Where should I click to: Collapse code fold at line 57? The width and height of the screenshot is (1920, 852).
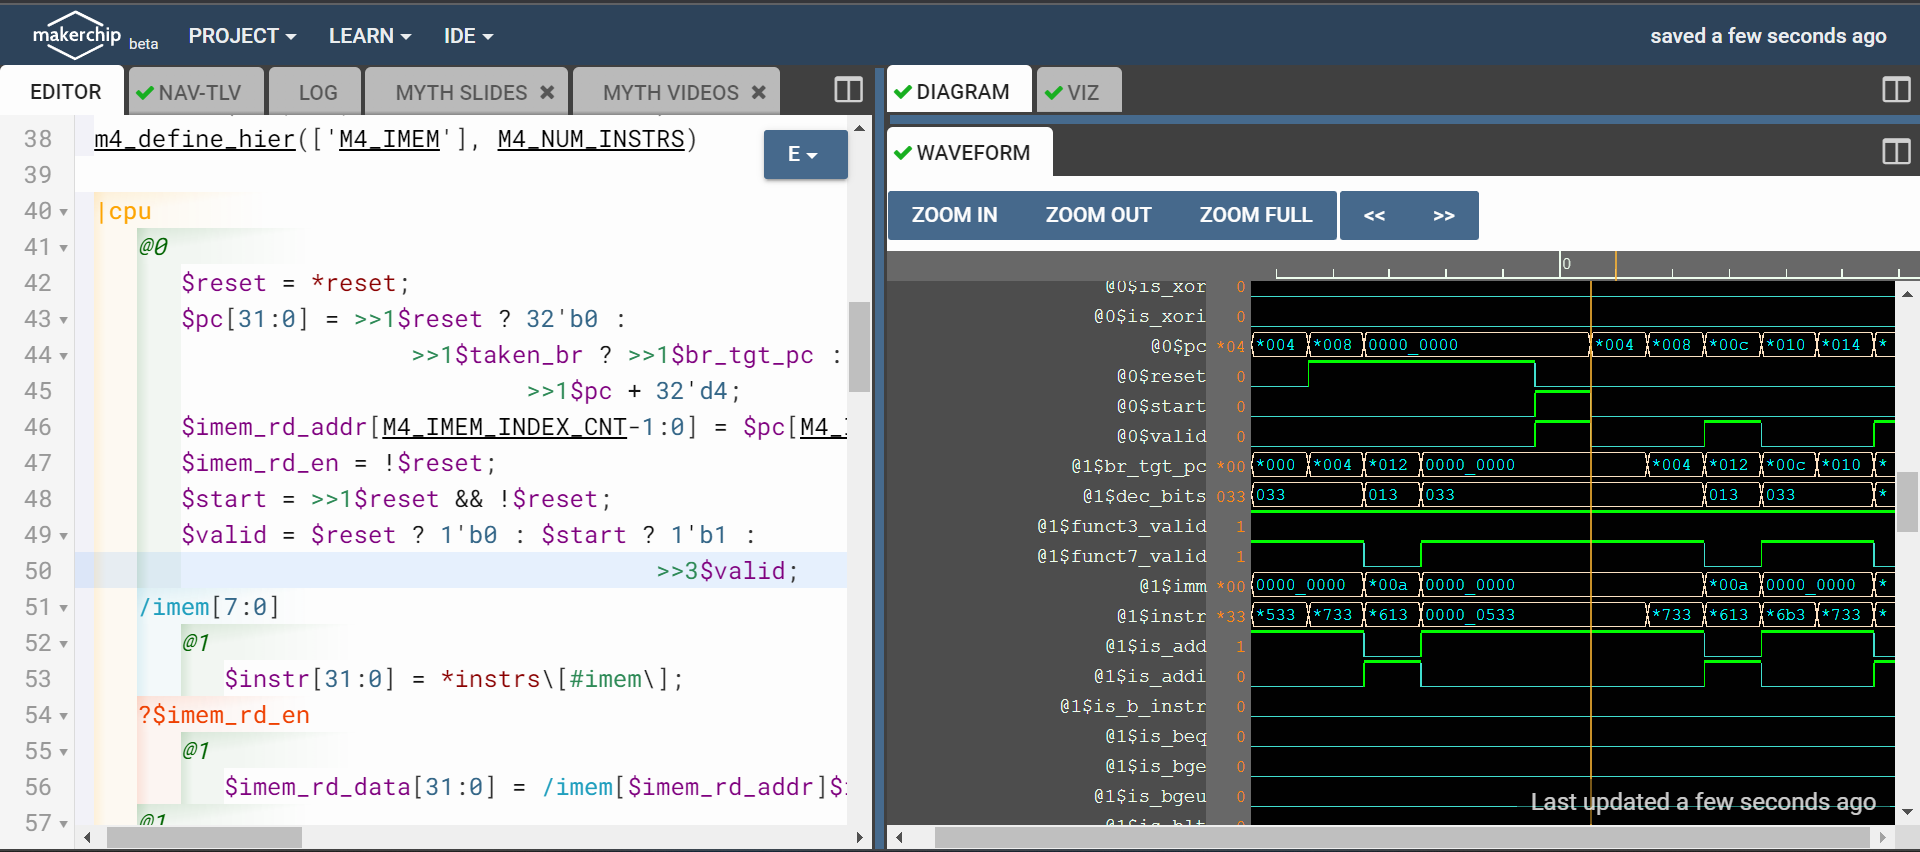64,824
